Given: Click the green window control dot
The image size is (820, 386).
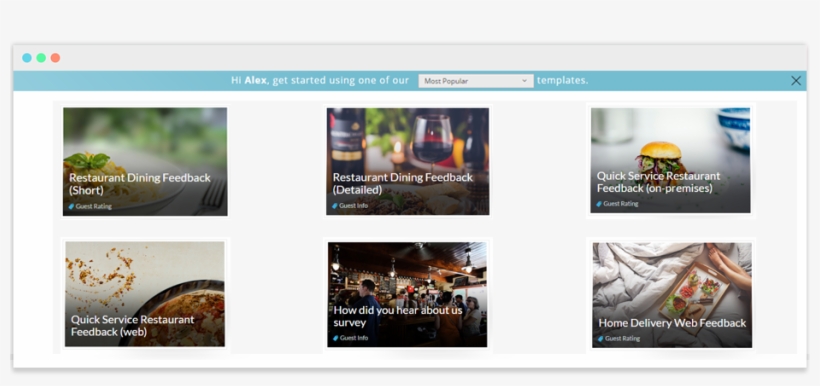Looking at the screenshot, I should click(41, 58).
